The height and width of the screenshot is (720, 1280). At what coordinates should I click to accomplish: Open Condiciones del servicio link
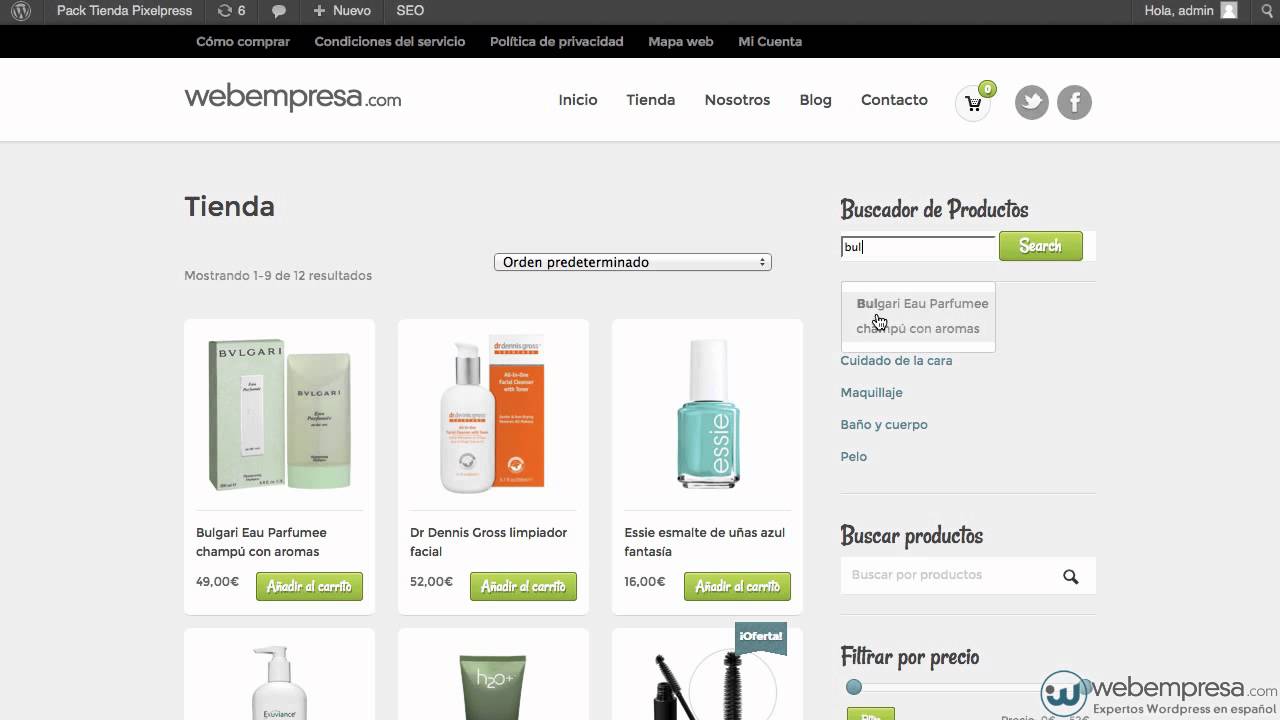[390, 41]
